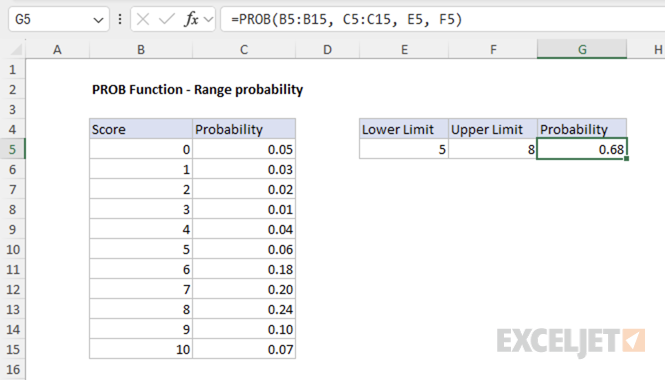The height and width of the screenshot is (380, 665).
Task: Click the Probability header in column C
Action: (x=244, y=129)
